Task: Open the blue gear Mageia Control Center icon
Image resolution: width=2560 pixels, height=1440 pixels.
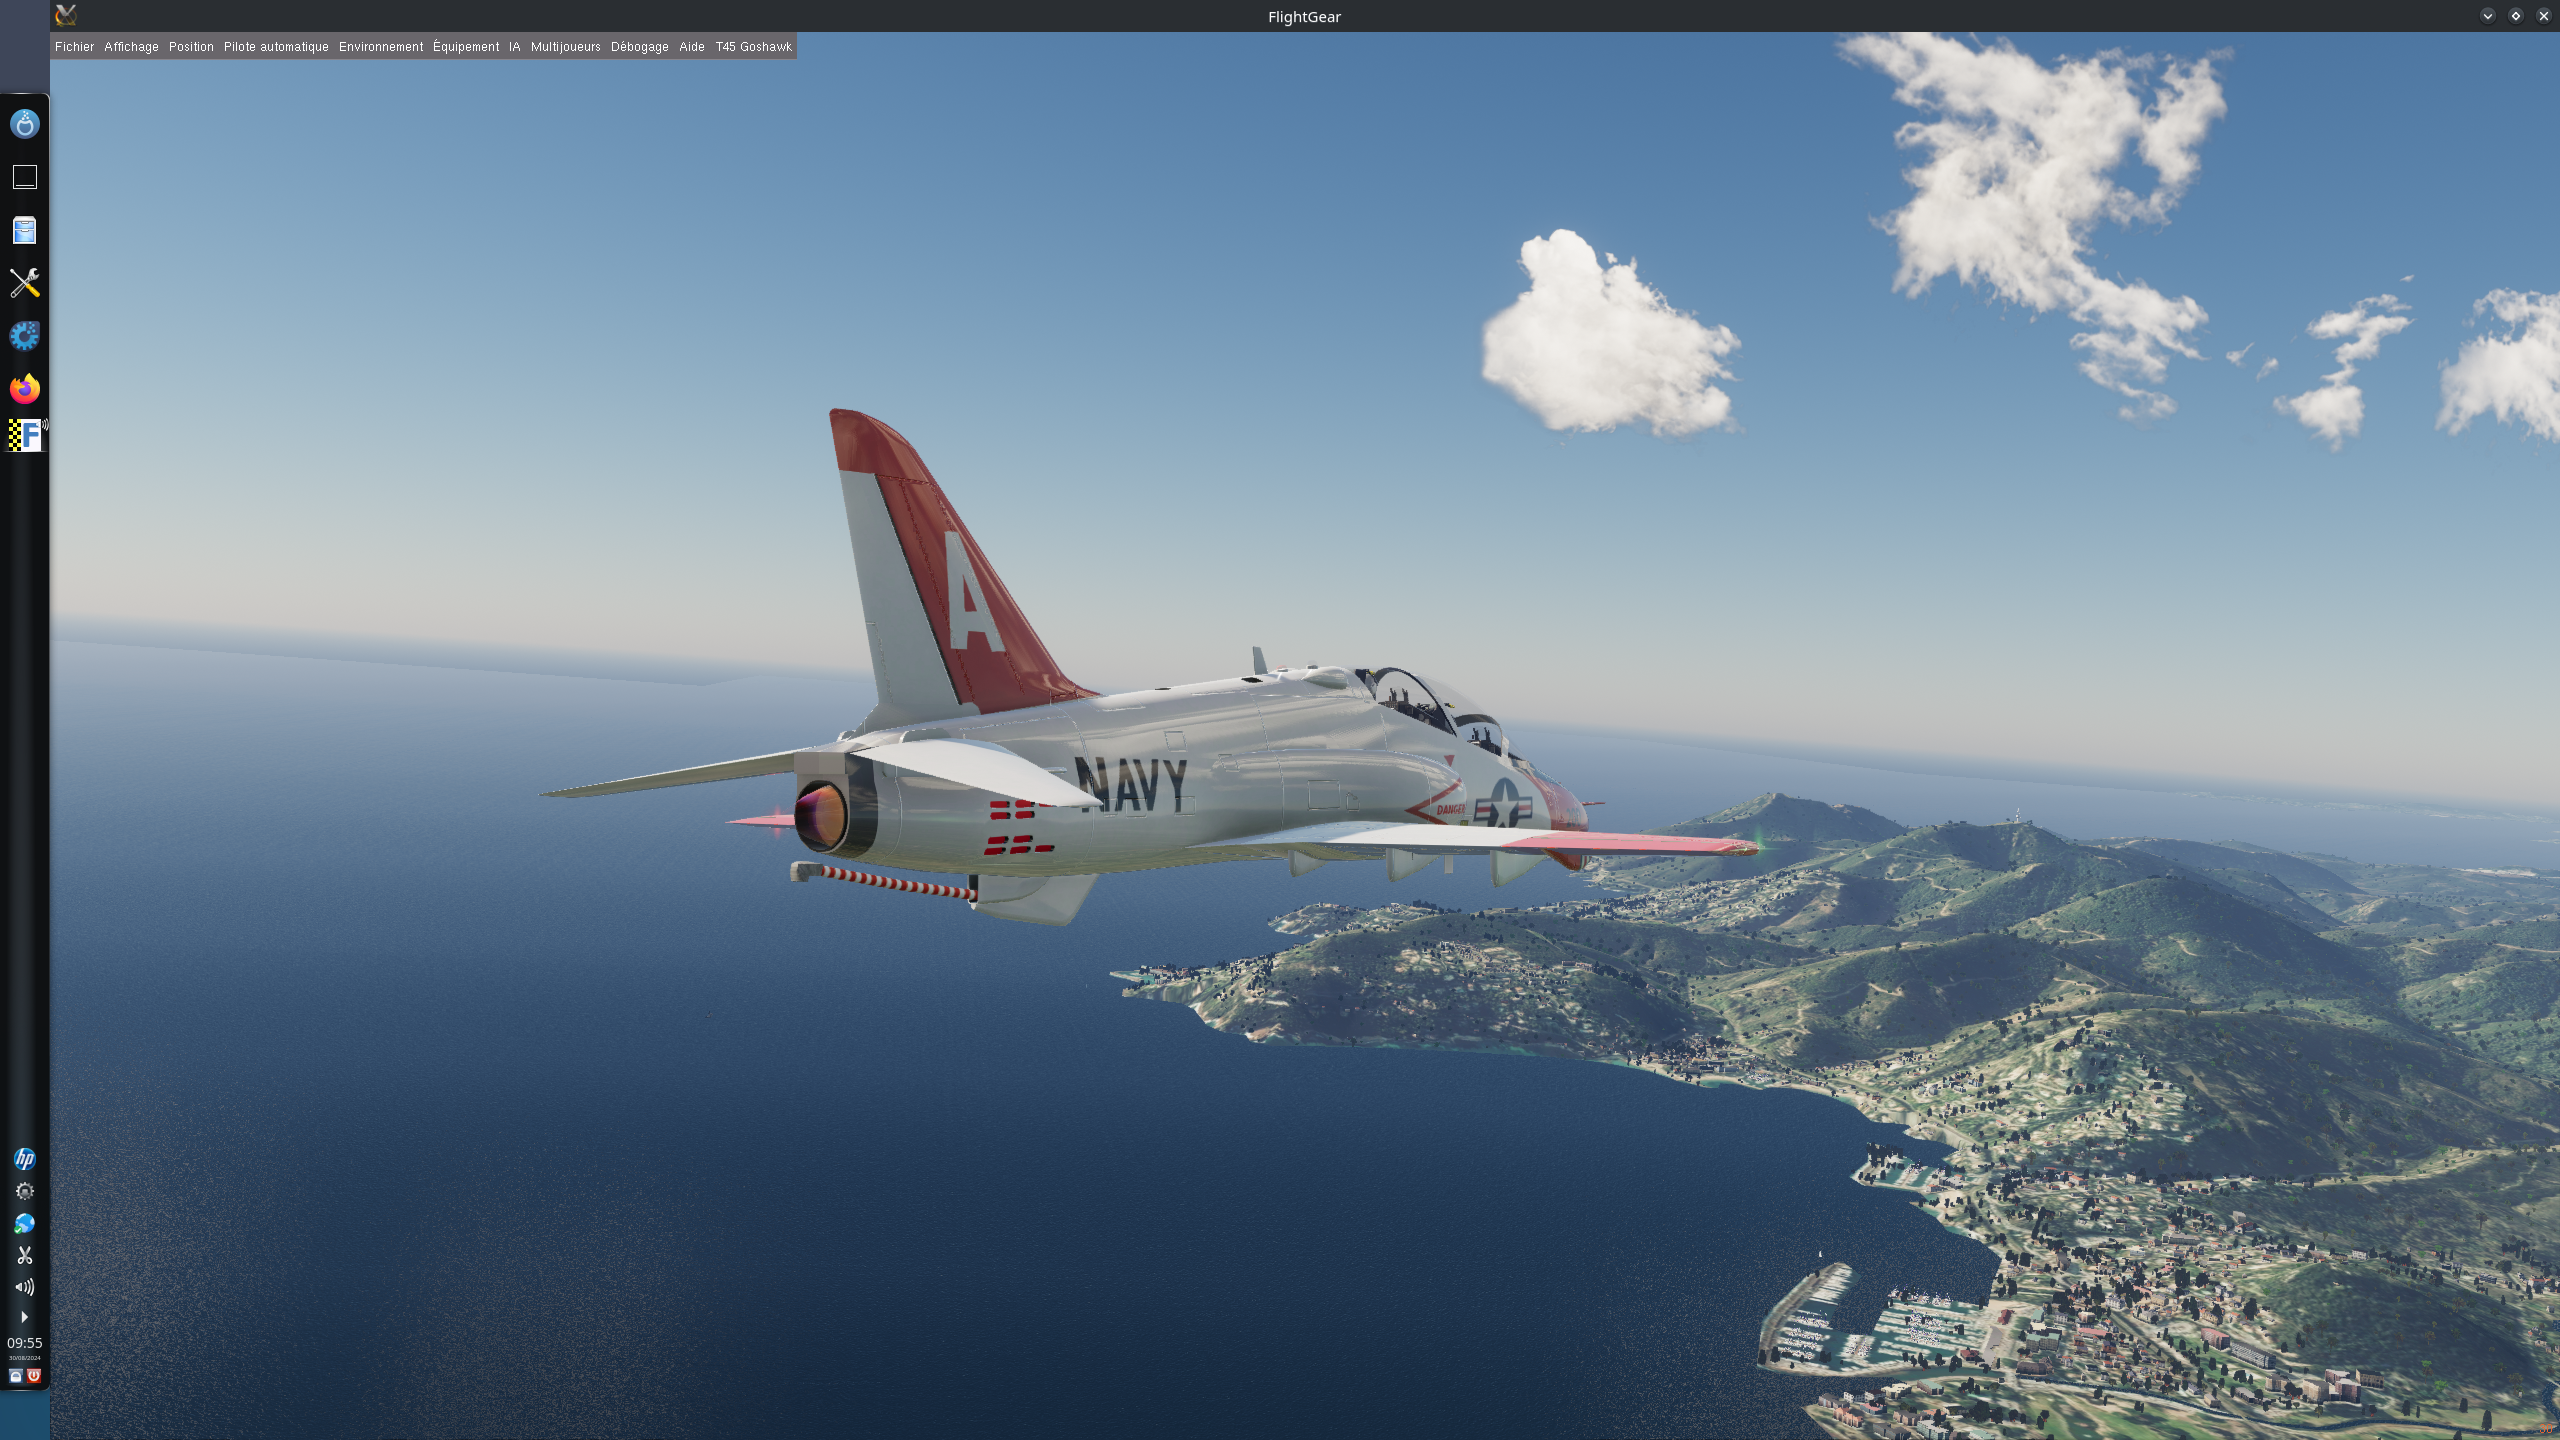Action: coord(24,336)
